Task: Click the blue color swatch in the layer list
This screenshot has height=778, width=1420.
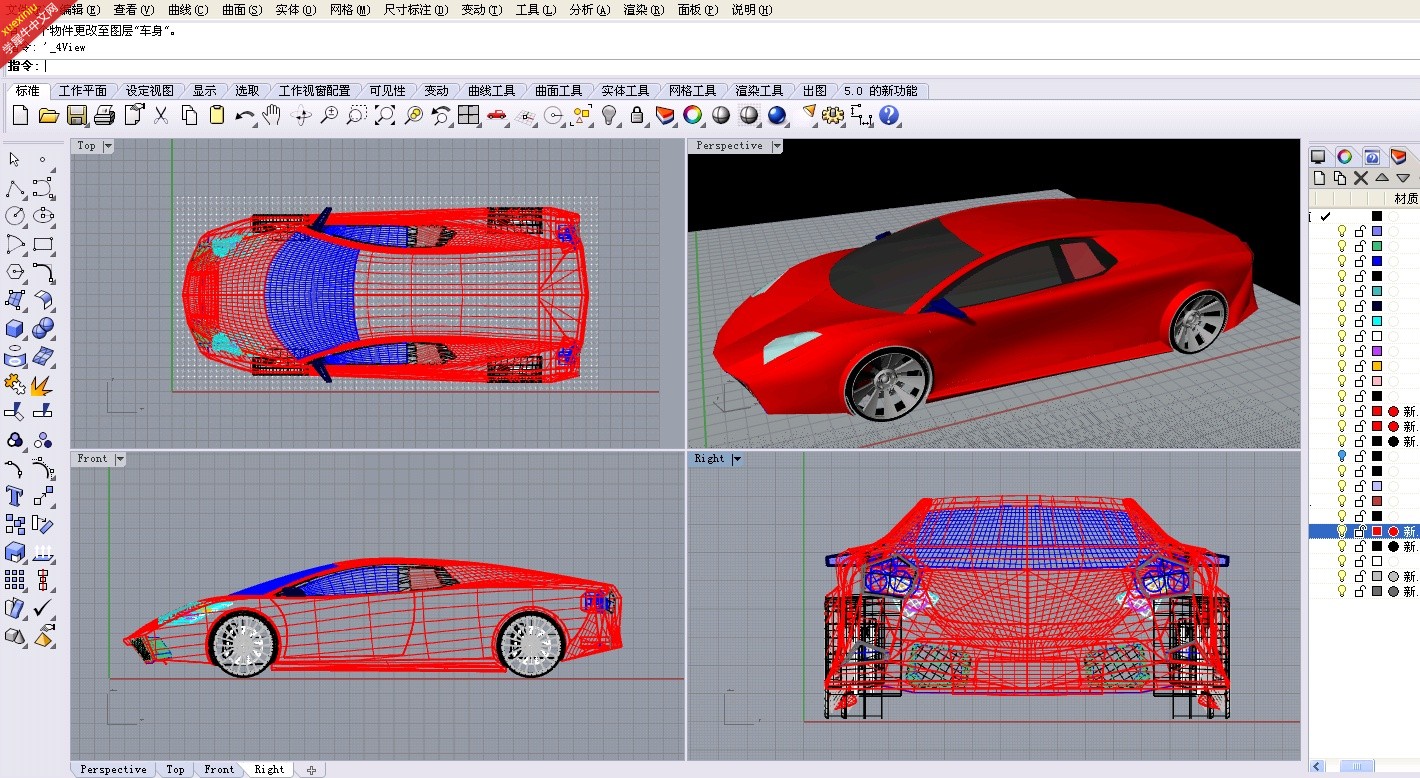Action: point(1377,261)
